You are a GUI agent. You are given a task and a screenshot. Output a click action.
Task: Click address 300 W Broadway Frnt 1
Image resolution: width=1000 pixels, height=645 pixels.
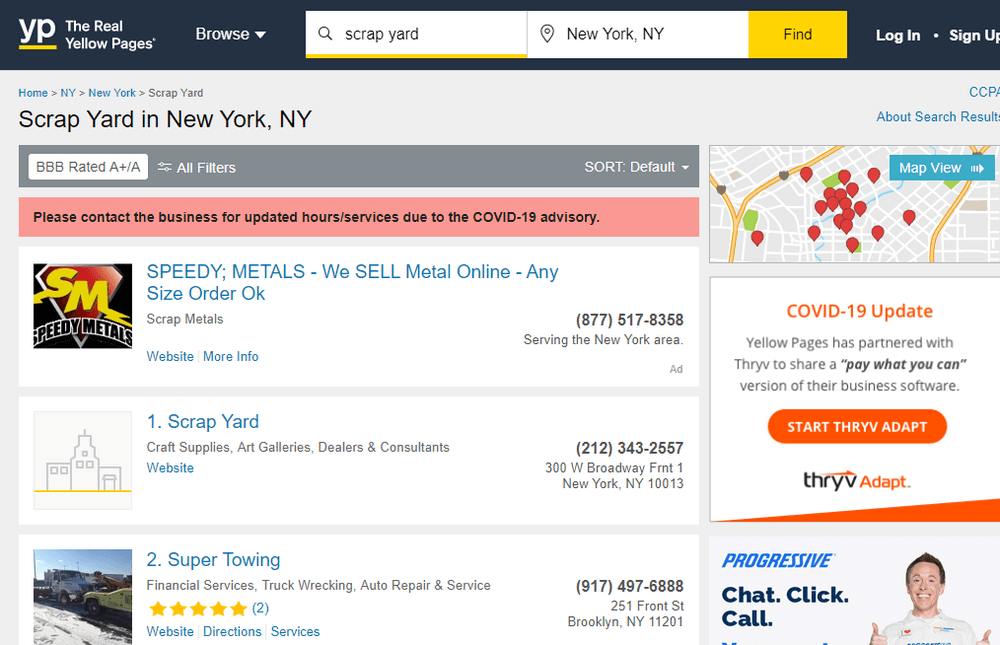tap(614, 468)
